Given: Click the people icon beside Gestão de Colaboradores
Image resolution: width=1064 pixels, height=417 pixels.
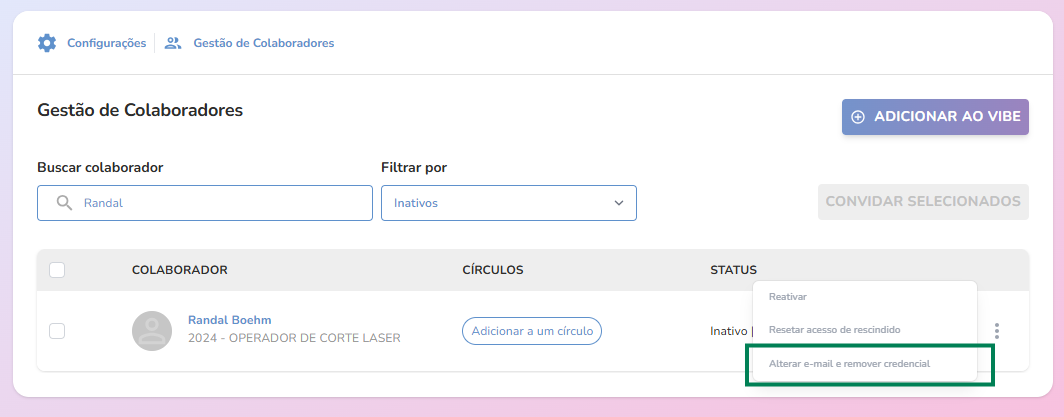Looking at the screenshot, I should [x=173, y=43].
